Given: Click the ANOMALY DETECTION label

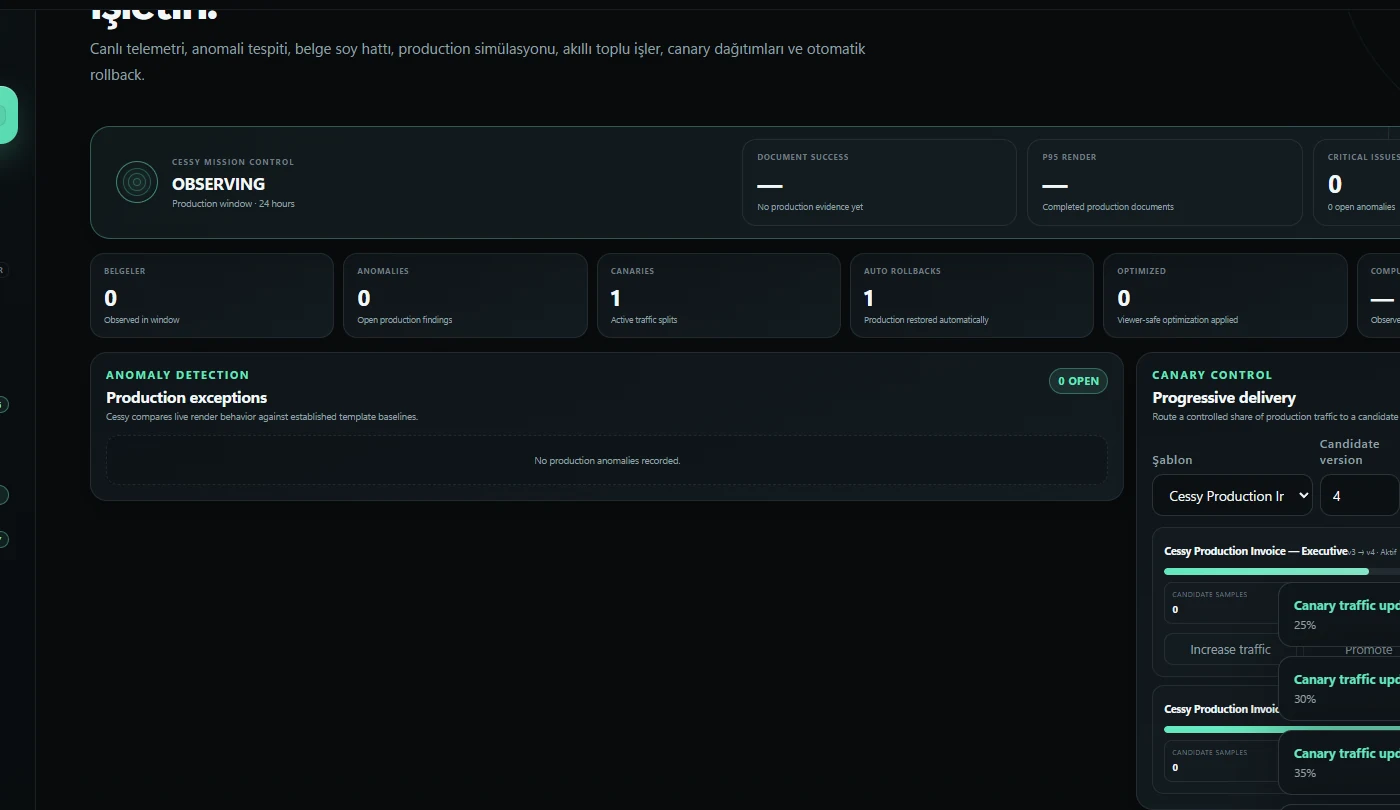Looking at the screenshot, I should pyautogui.click(x=178, y=375).
